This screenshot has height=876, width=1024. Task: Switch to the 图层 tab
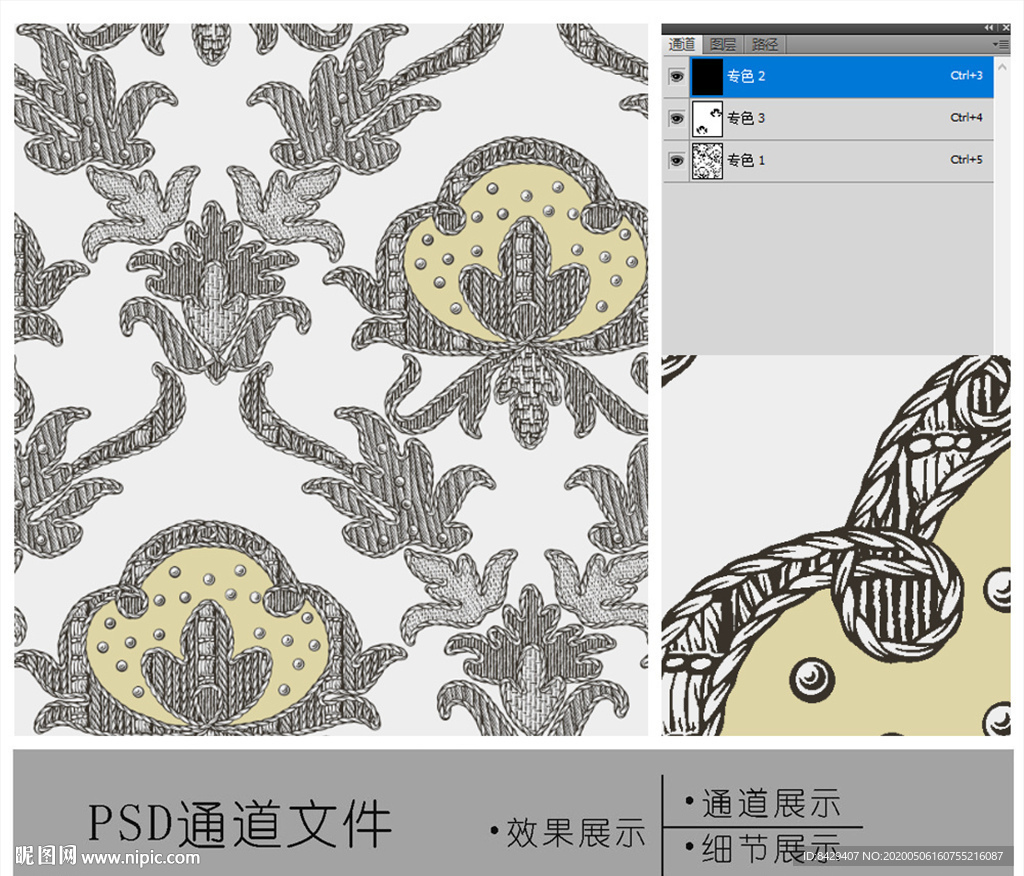[722, 44]
